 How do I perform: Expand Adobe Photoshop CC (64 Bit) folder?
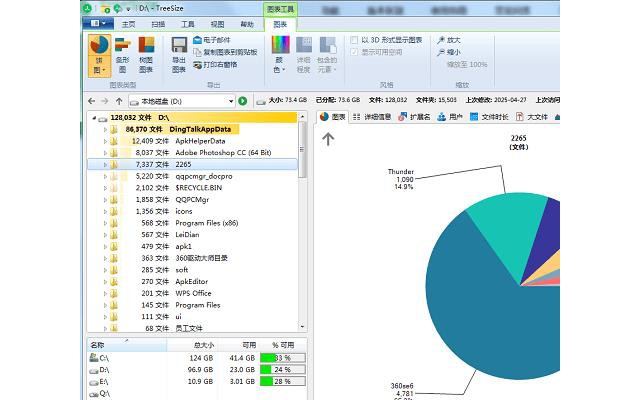[x=105, y=153]
